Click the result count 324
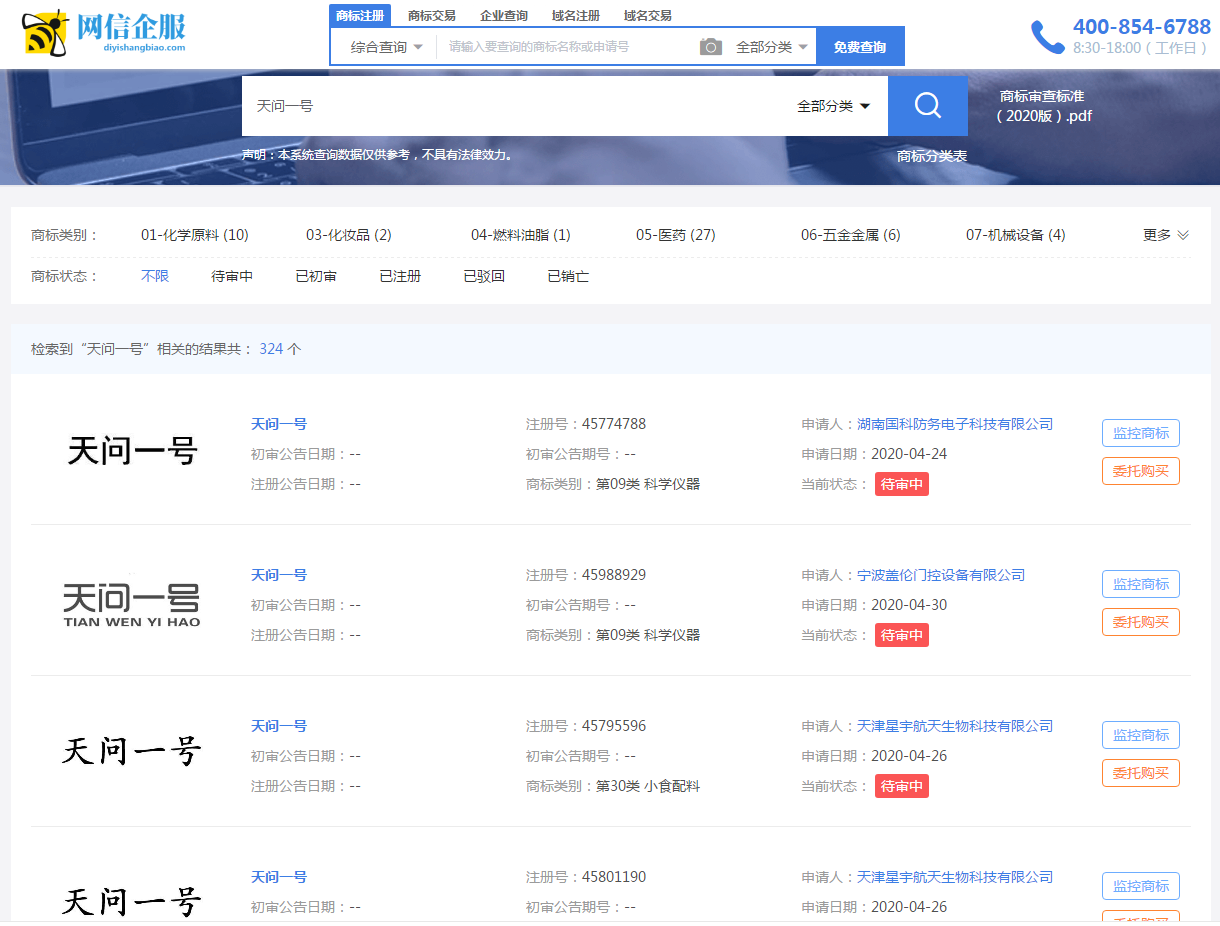 271,349
